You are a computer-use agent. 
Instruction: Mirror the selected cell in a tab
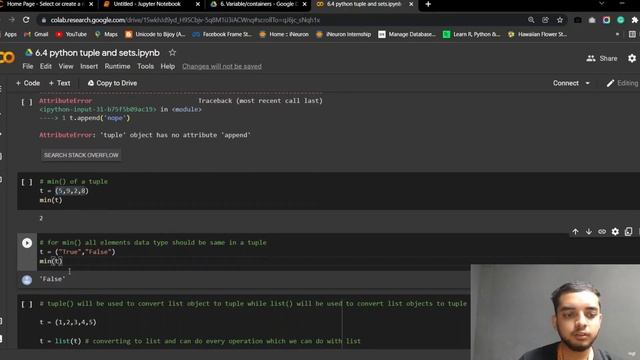click(x=628, y=231)
